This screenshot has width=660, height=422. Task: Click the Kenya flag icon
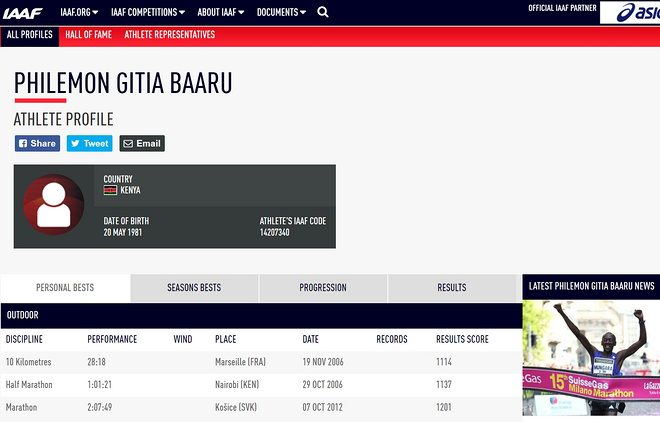(110, 189)
